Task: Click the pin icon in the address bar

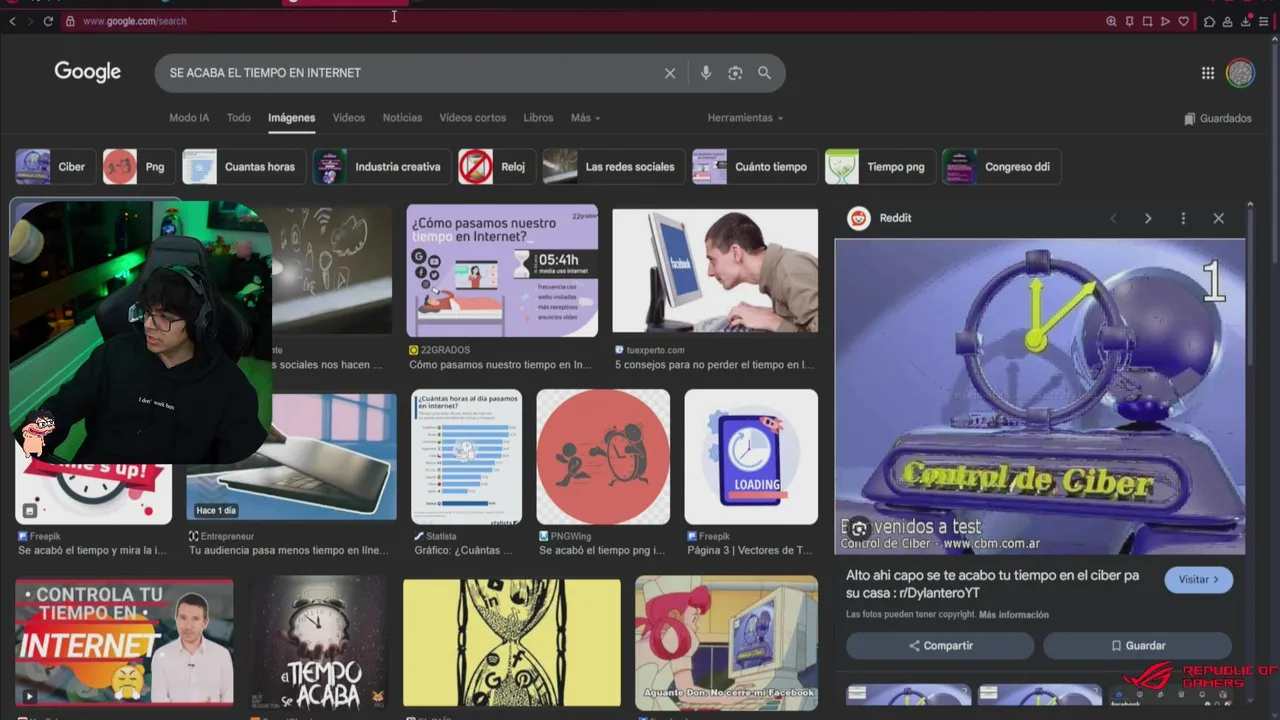Action: click(x=1129, y=21)
